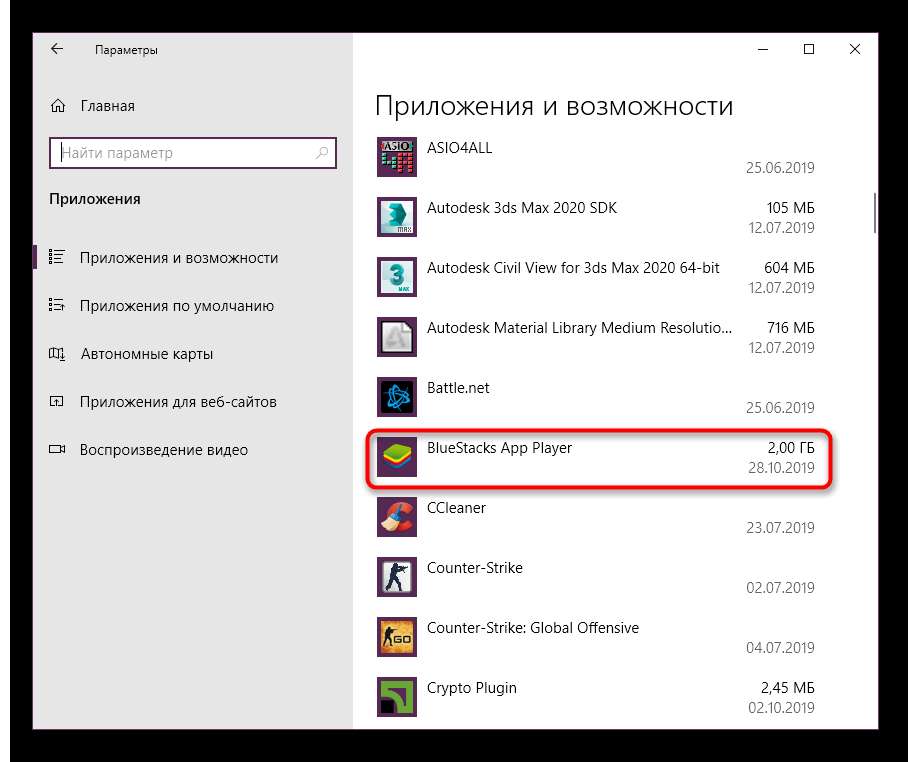Click the Battle.net app icon
Viewport: 911px width, 762px height.
point(396,397)
